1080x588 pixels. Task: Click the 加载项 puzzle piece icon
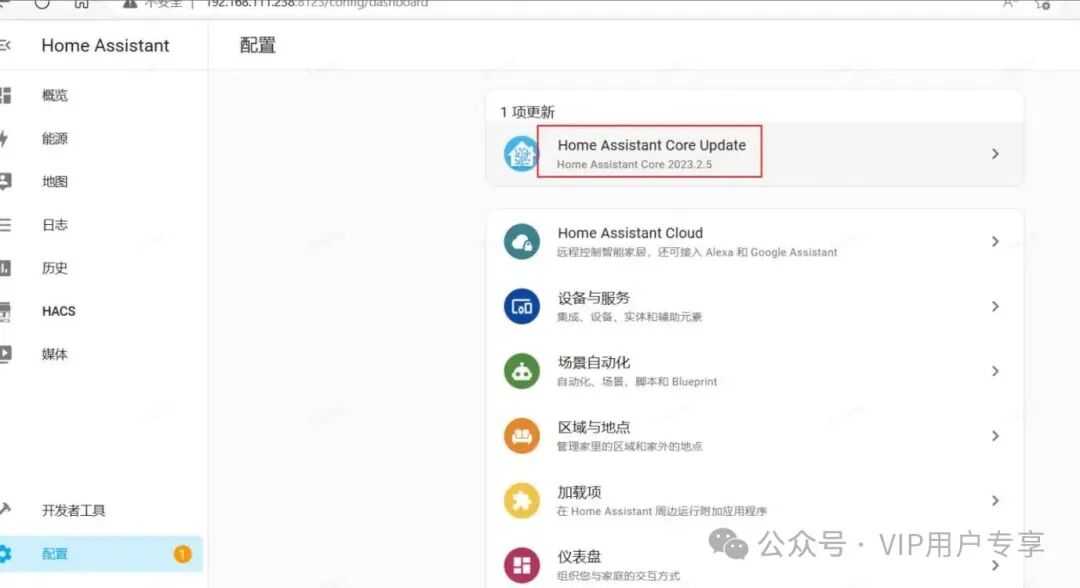pos(521,501)
